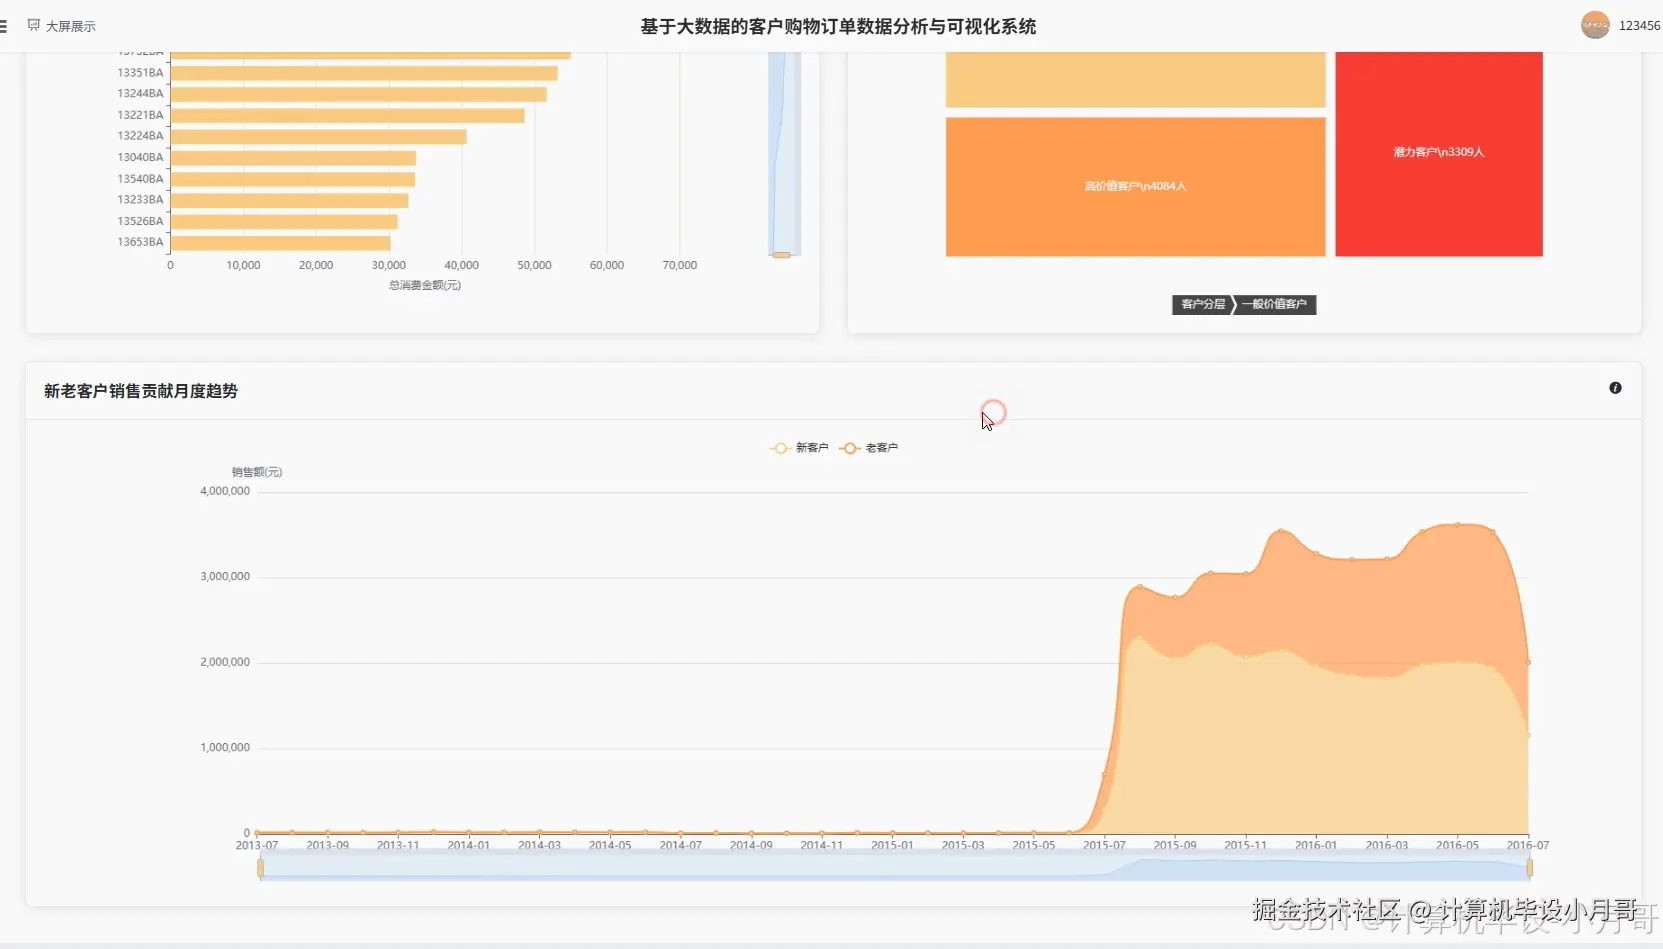Click the 总消费金额(元) axis title

(x=425, y=286)
